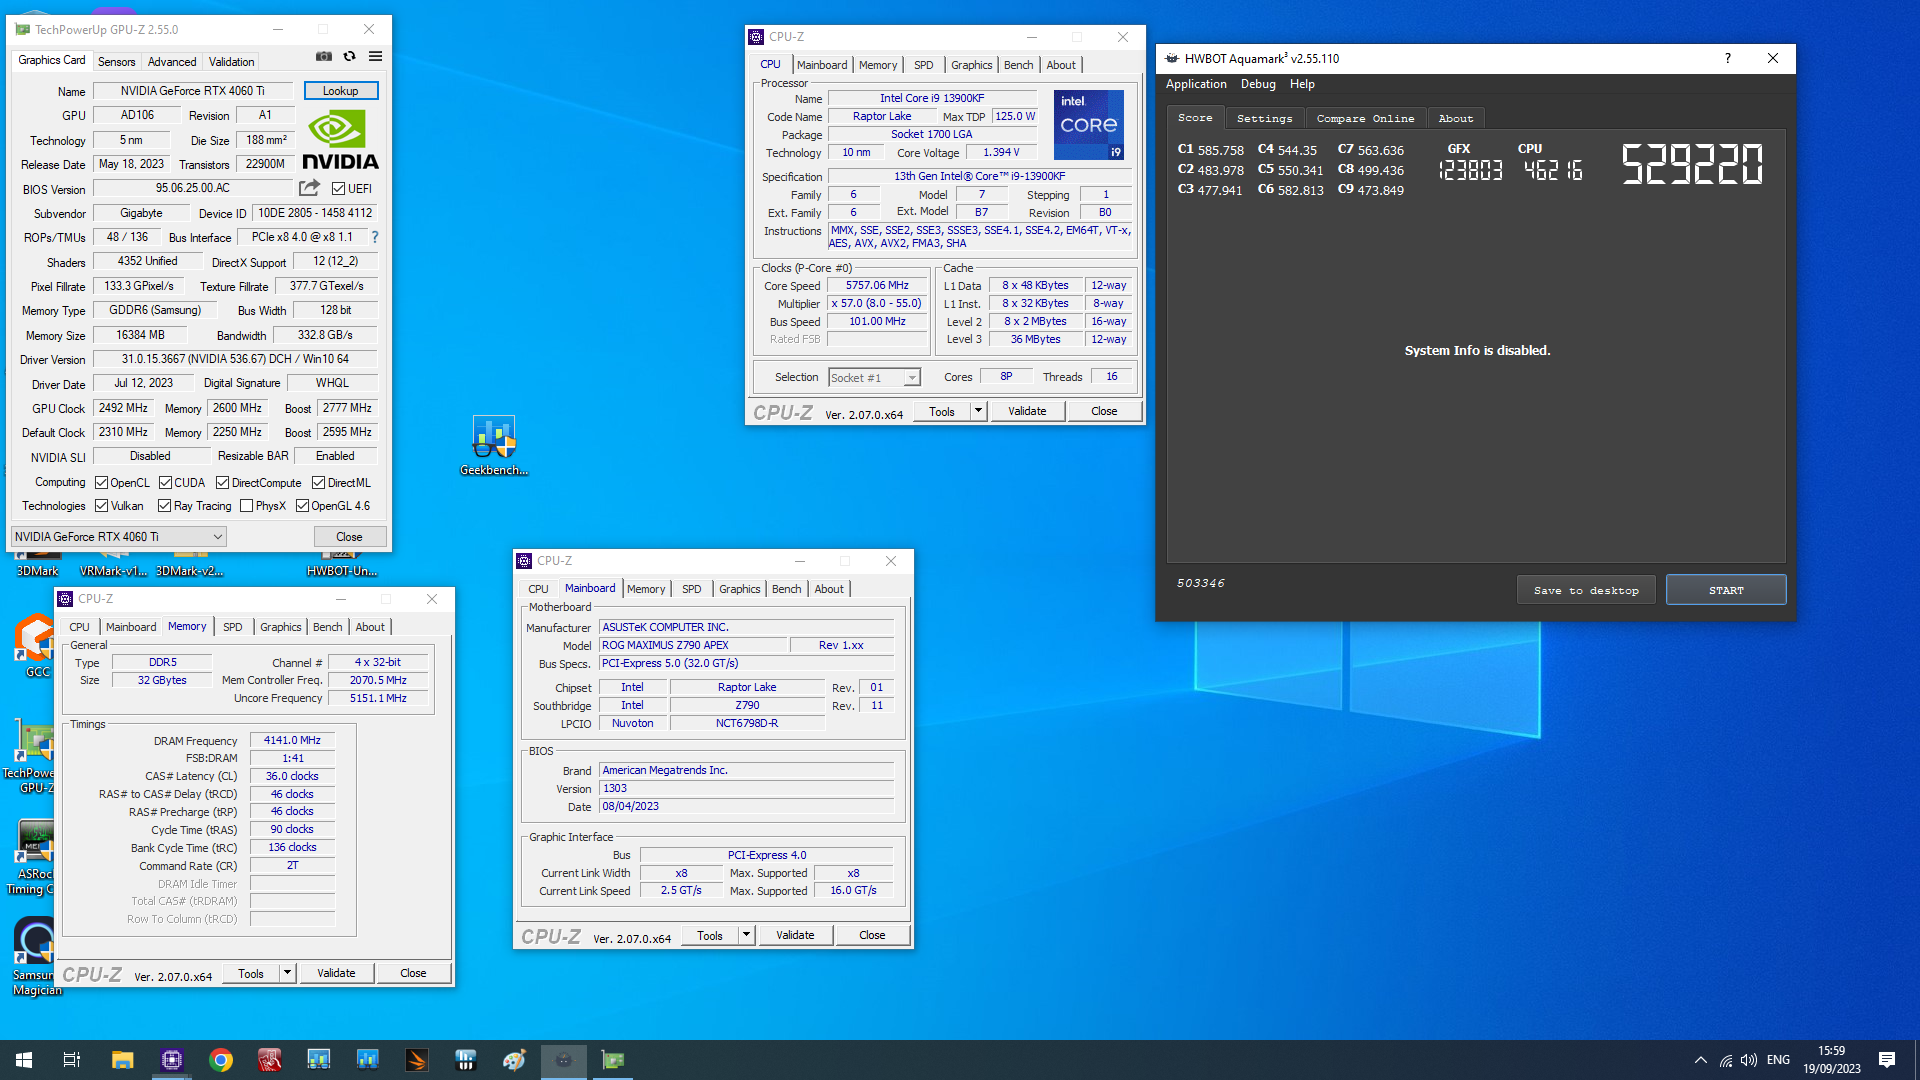Click Save to desktop in Aquamark
1920x1080 pixels.
point(1586,590)
